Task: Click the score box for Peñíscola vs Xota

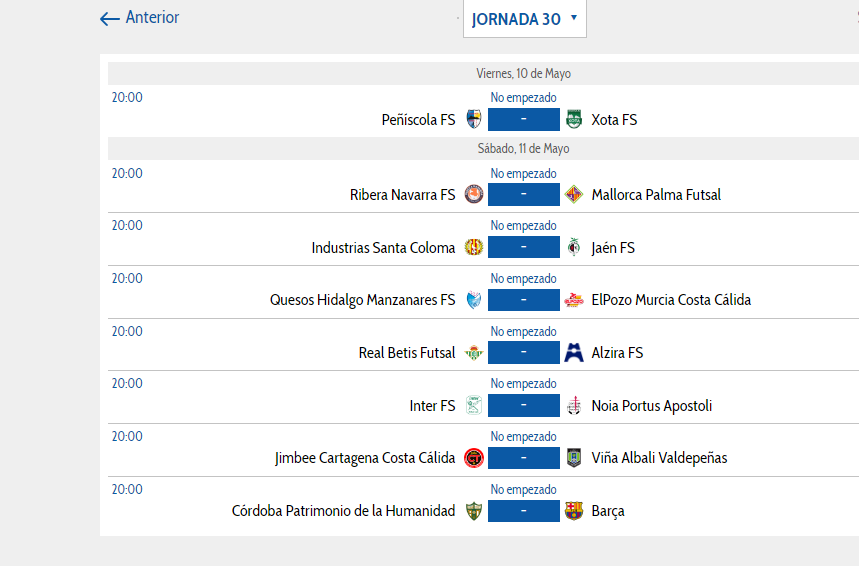Action: point(524,119)
